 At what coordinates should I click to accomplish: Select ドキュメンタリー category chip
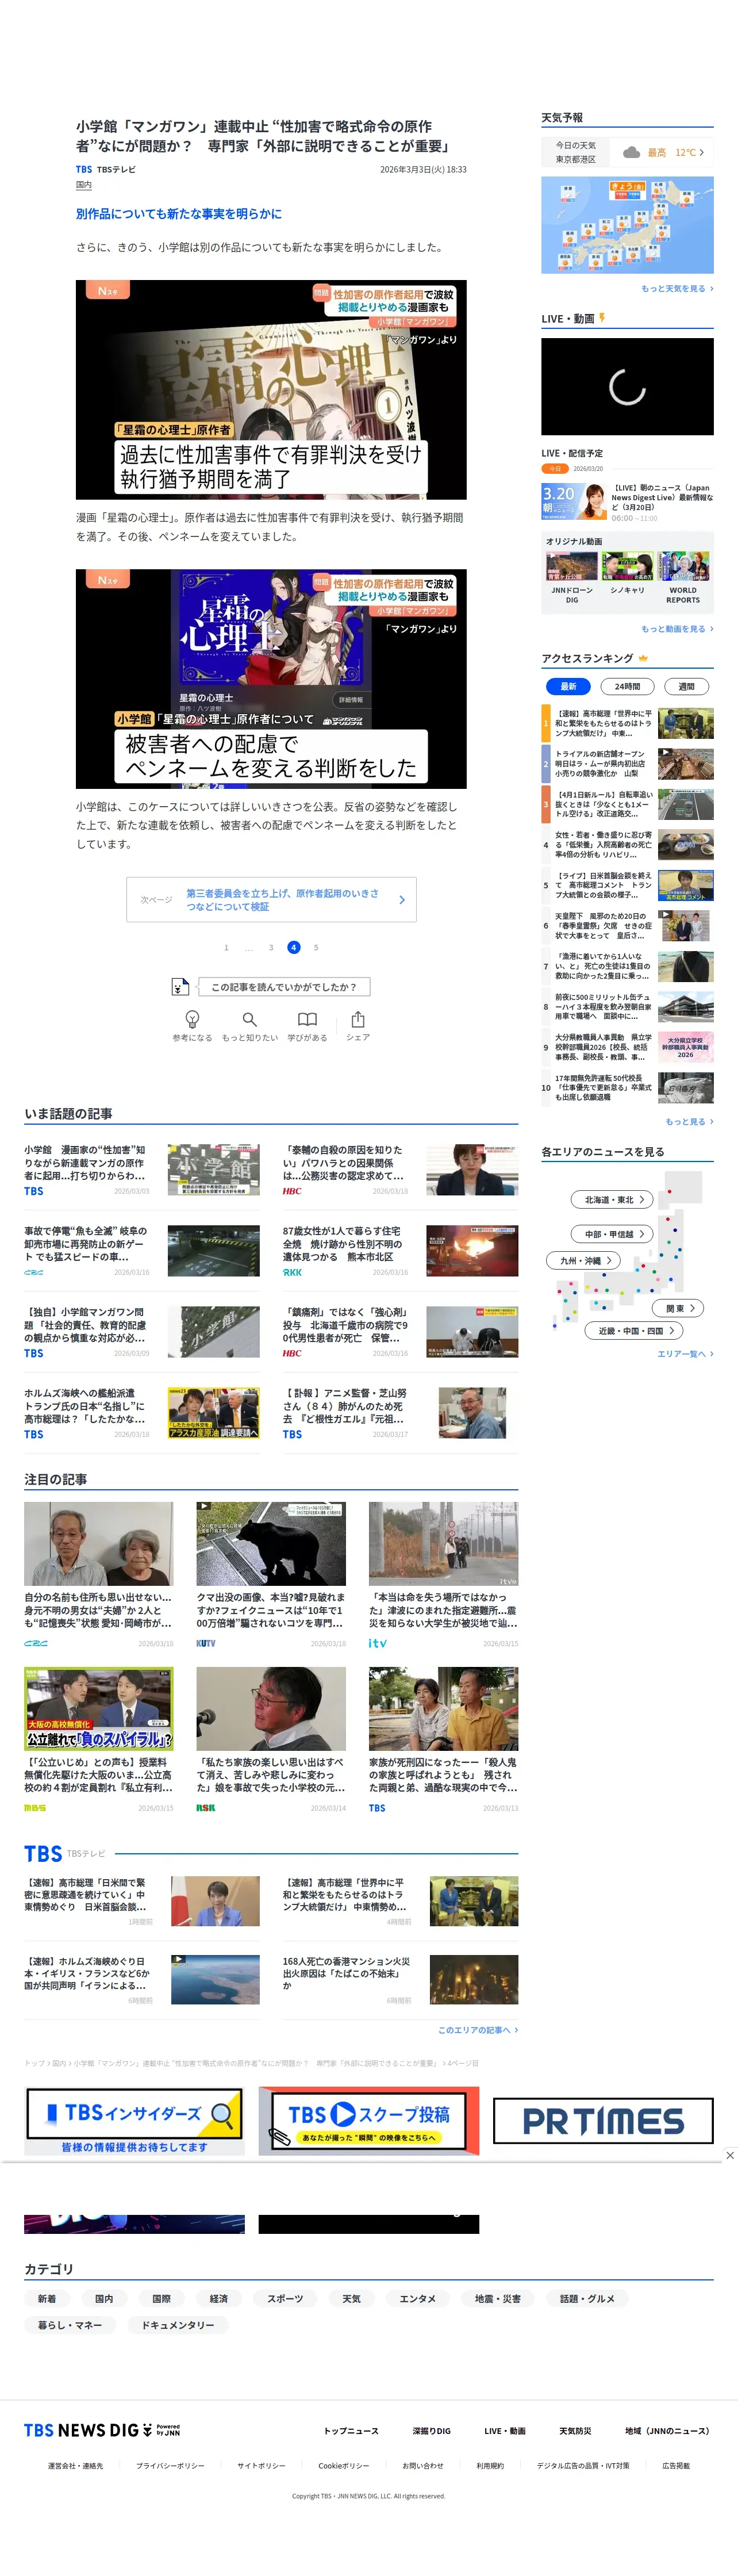(x=178, y=2325)
